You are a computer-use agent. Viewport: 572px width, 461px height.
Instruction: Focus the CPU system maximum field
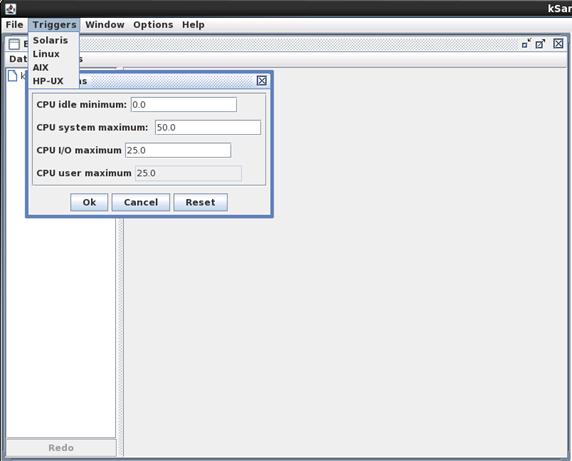tap(208, 127)
